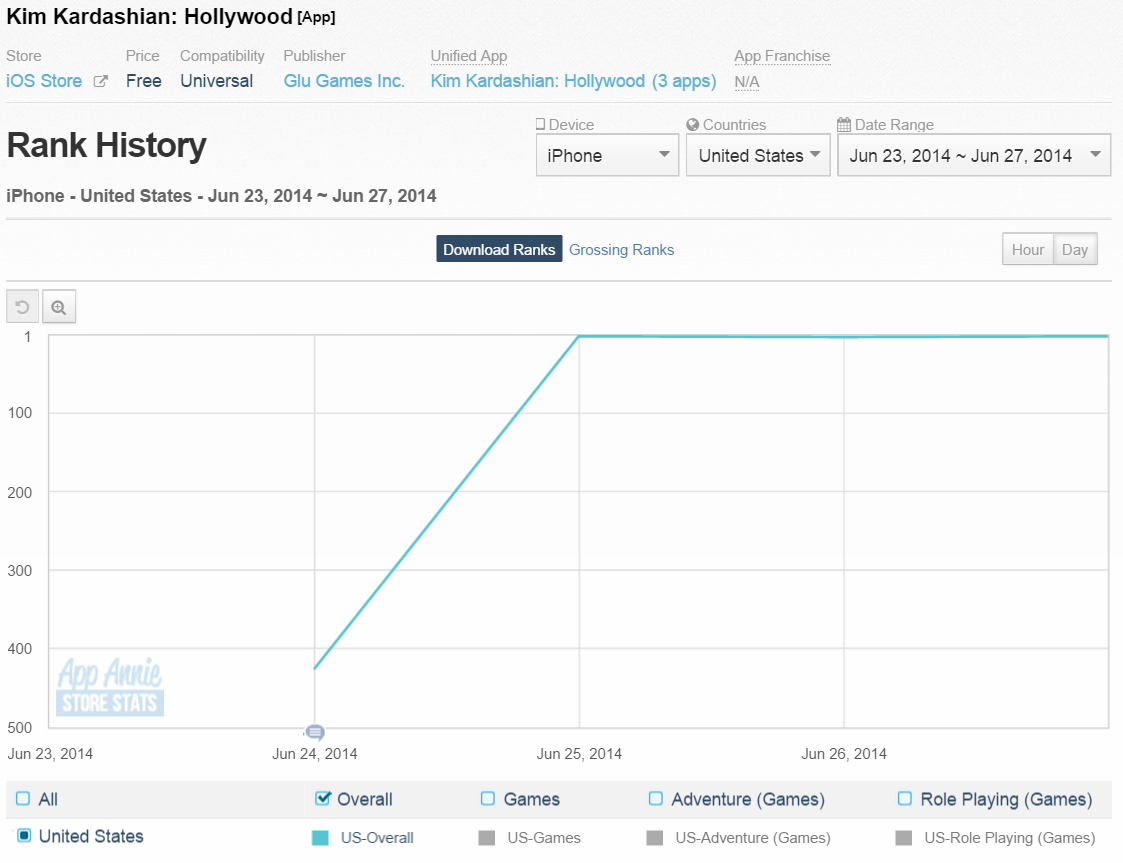The image size is (1123, 863).
Task: Click the comment bubble marker at Jun 24
Action: (314, 732)
